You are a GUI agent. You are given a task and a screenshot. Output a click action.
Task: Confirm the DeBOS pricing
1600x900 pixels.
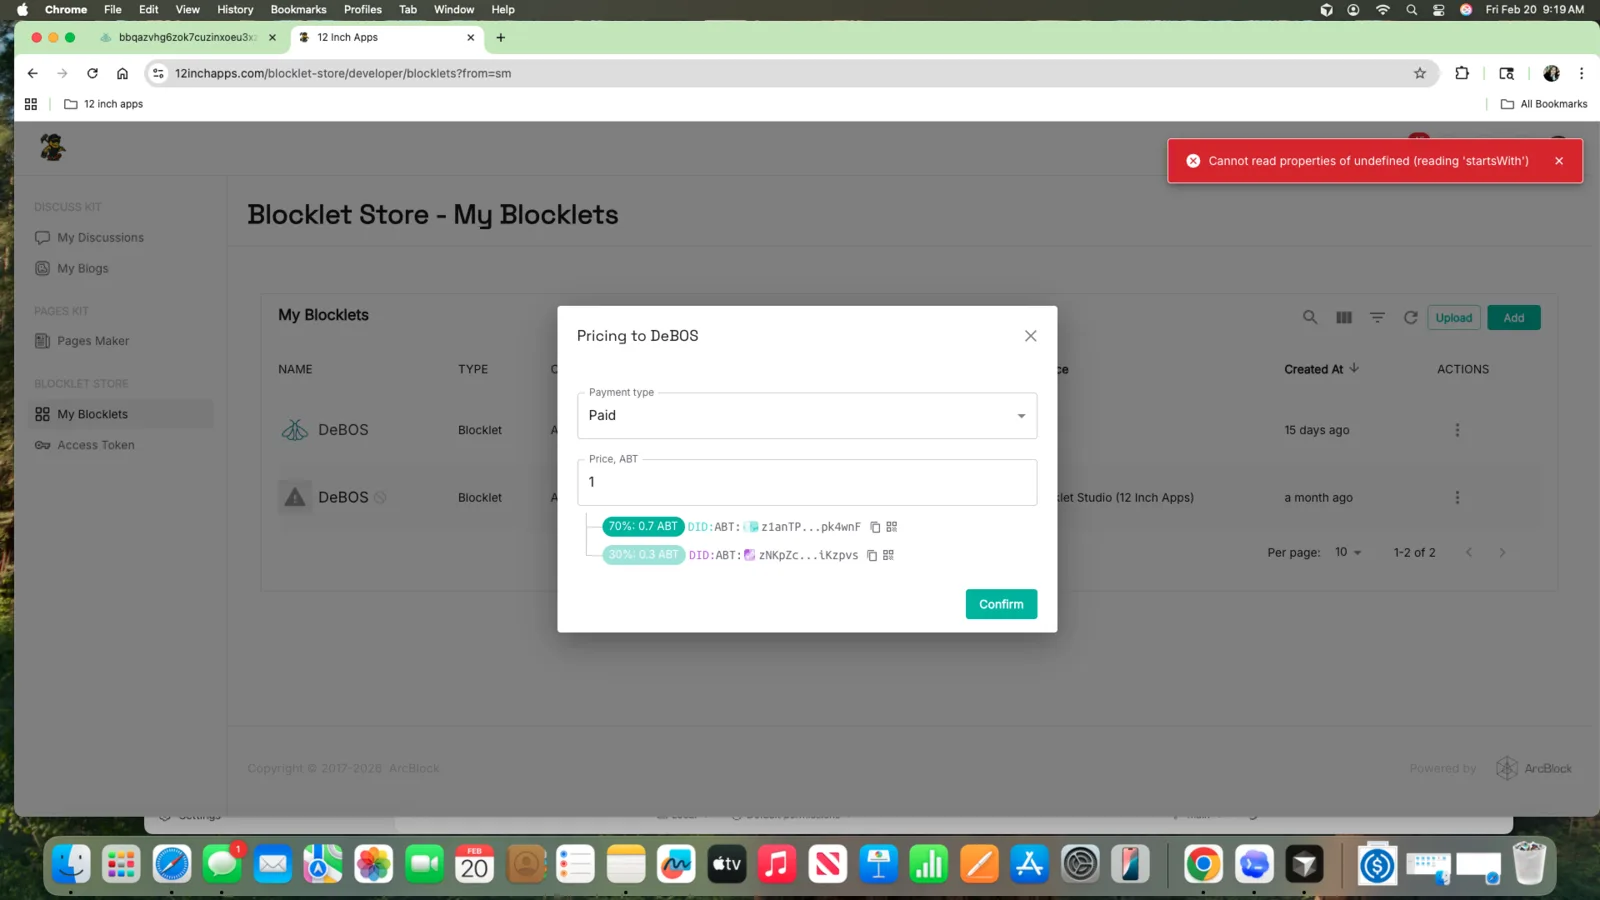click(x=1001, y=604)
